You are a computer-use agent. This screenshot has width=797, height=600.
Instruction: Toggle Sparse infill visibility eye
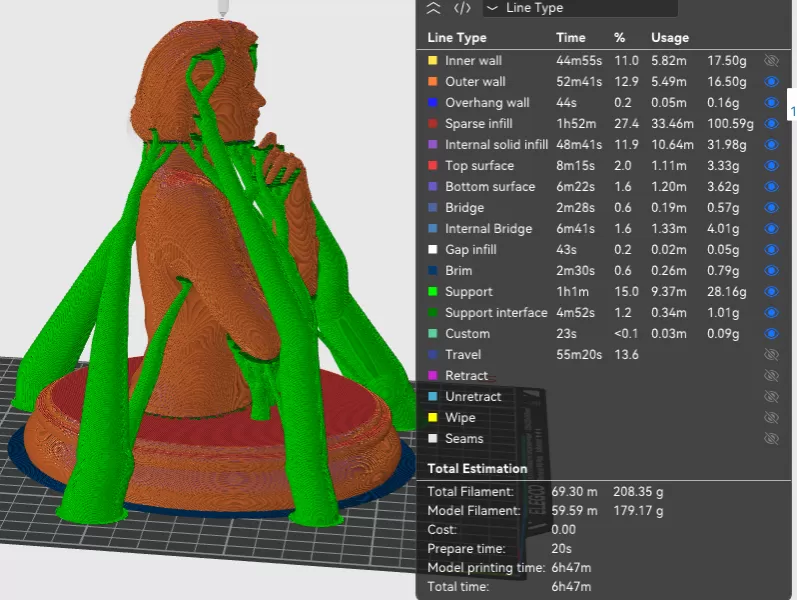pos(770,124)
